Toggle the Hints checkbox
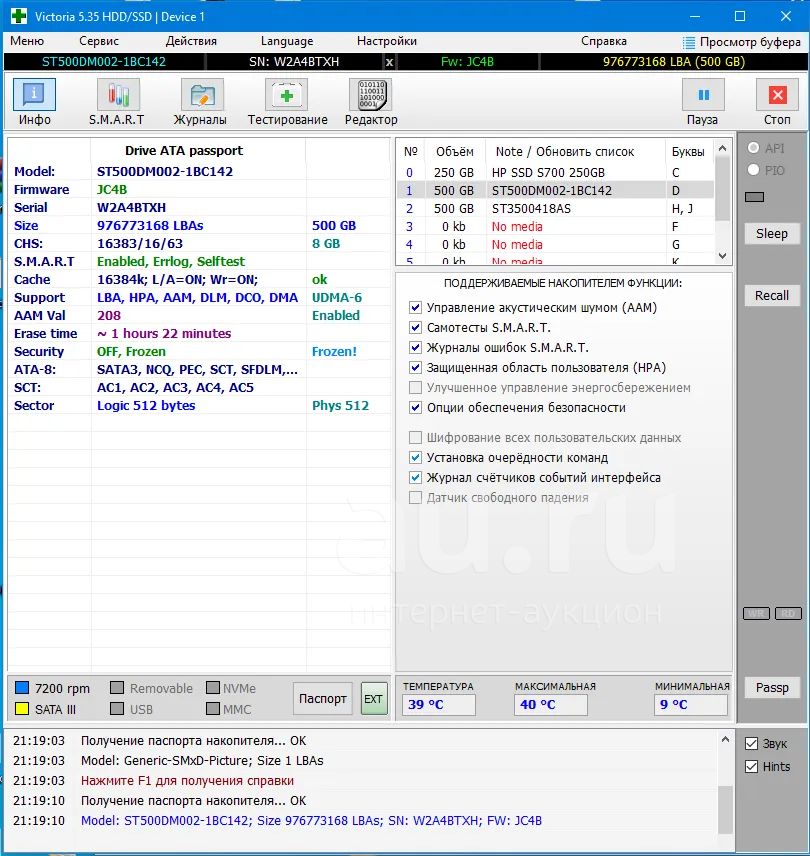Viewport: 810px width, 856px height. pos(752,766)
